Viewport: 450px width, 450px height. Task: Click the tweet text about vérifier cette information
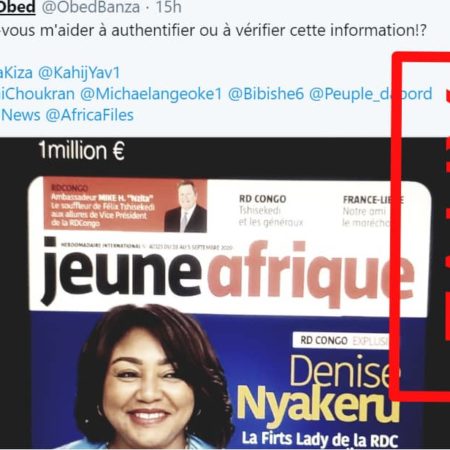[x=213, y=30]
